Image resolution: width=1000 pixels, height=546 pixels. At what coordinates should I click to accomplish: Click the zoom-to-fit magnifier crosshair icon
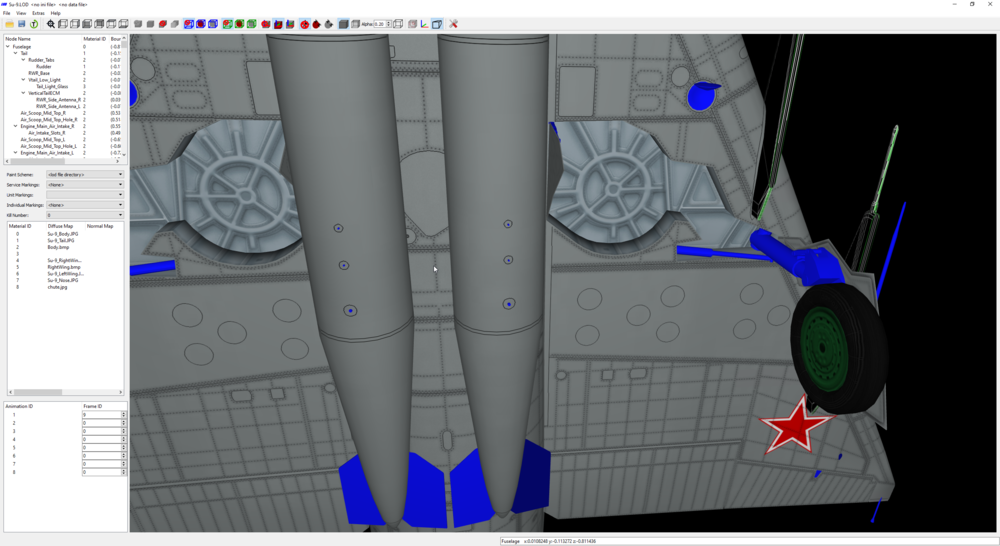click(51, 24)
